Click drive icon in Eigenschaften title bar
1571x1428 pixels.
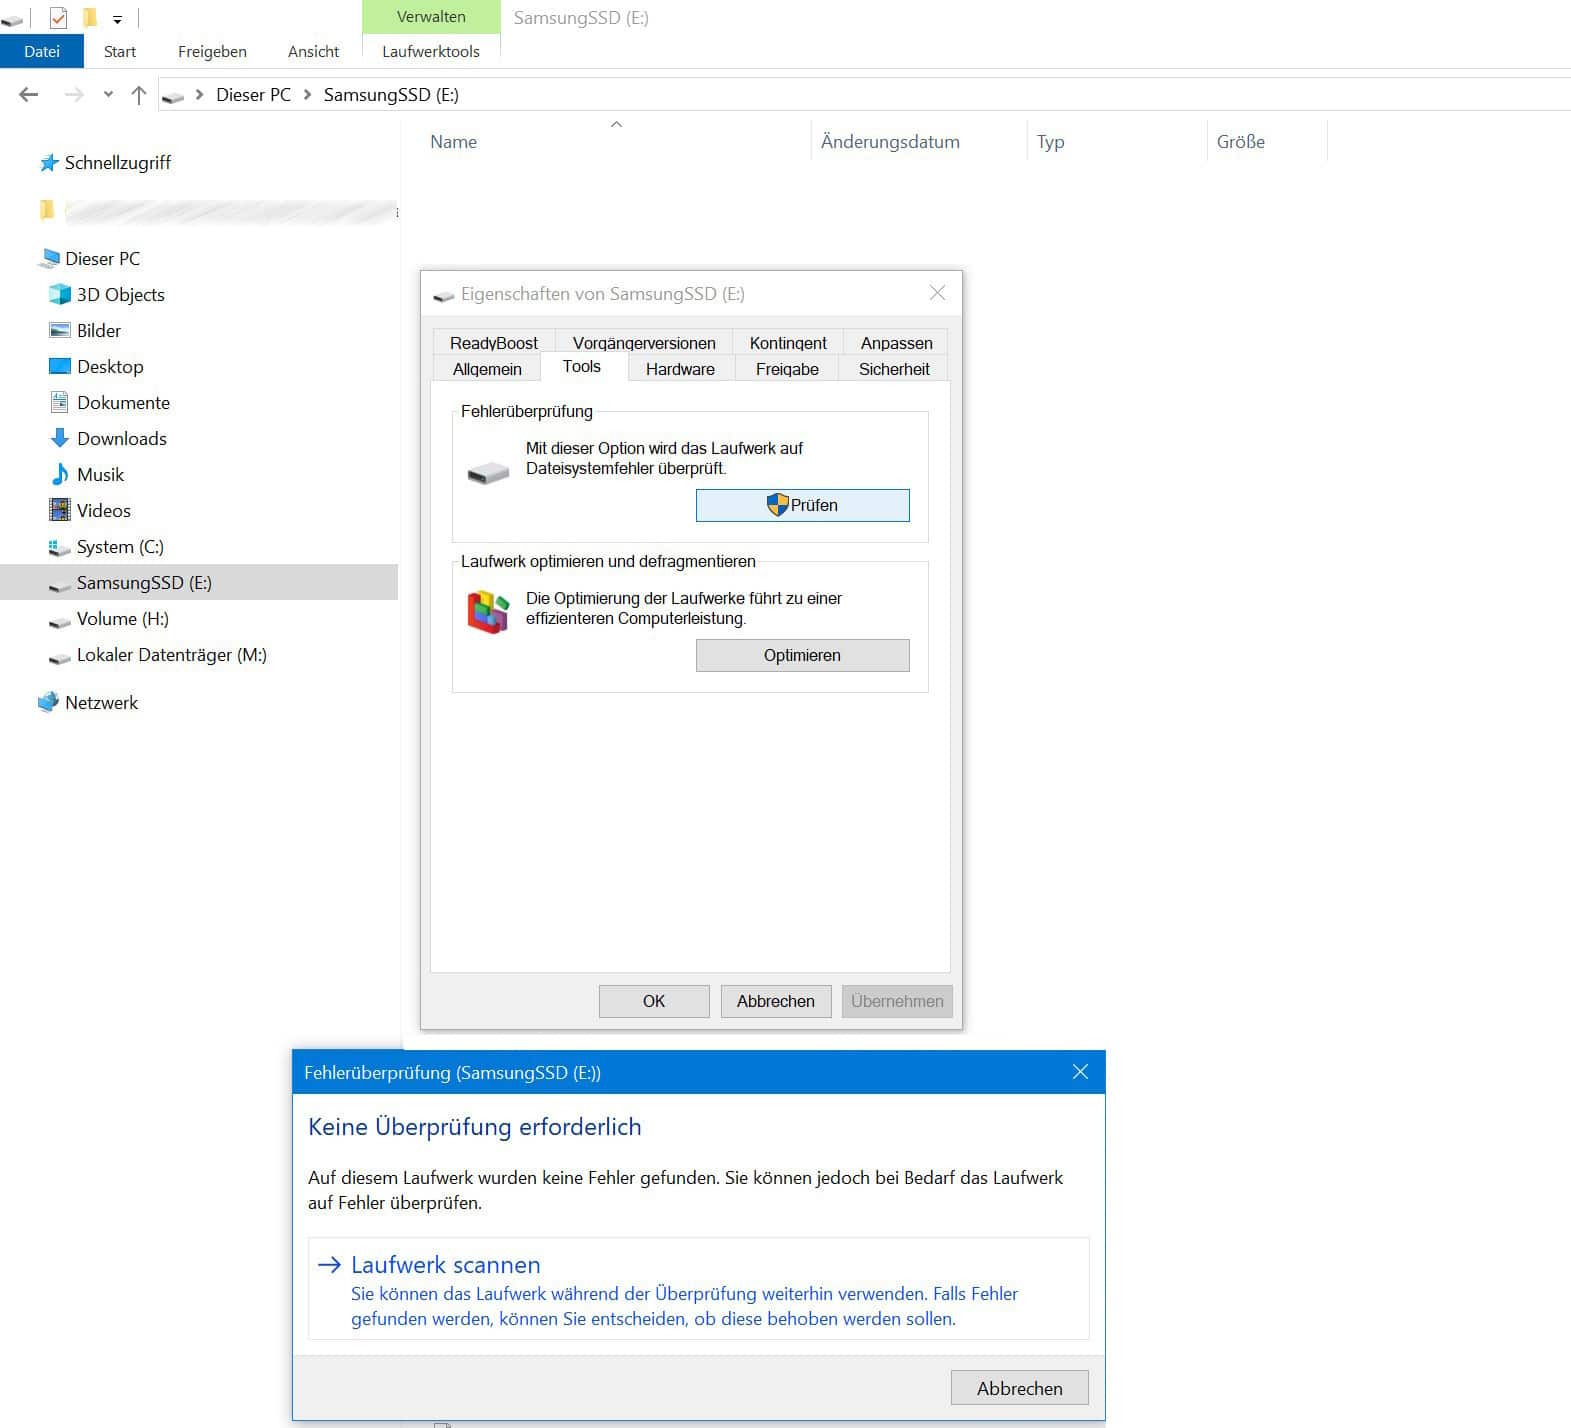tap(443, 296)
